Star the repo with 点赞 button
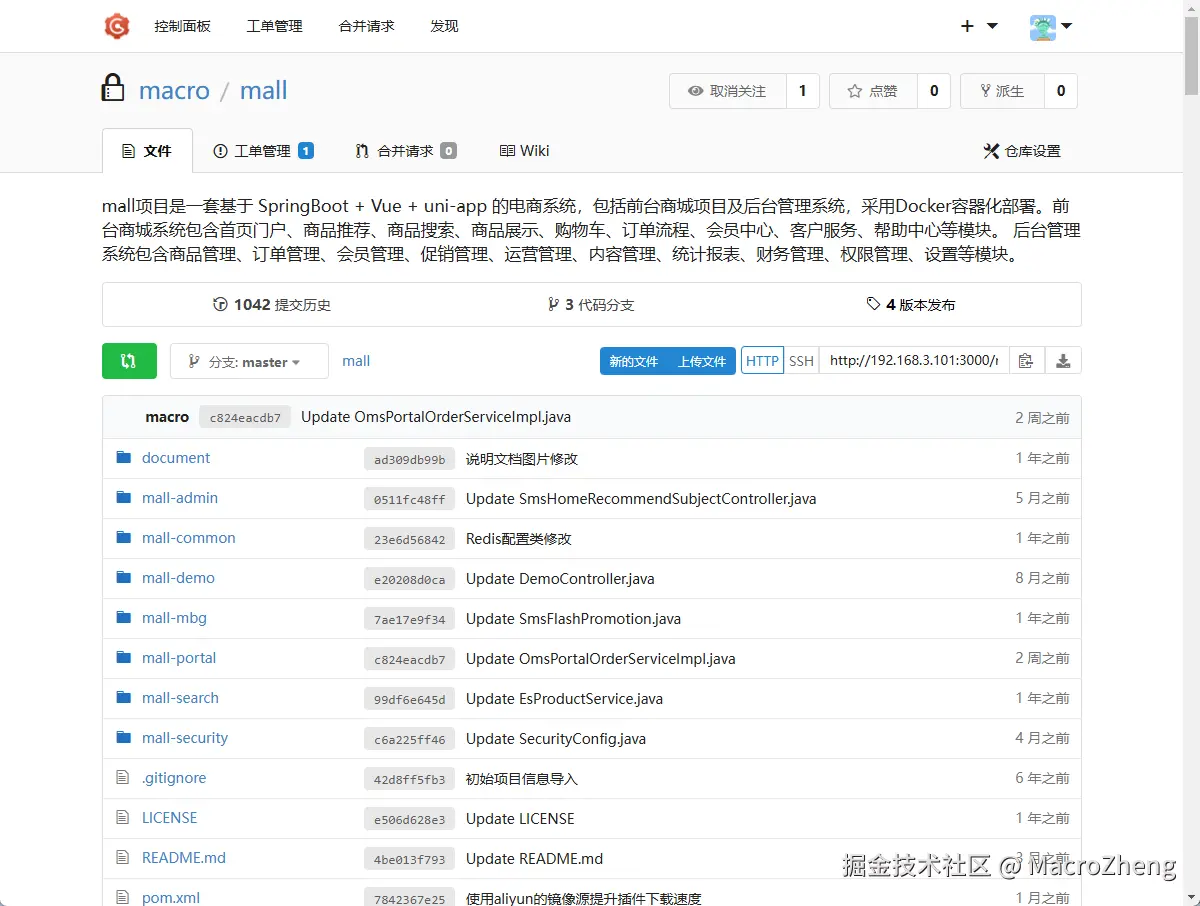 873,91
